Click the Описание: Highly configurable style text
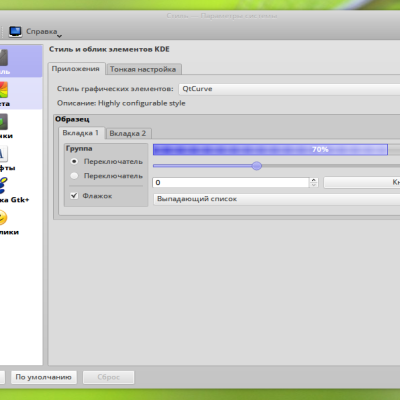The width and height of the screenshot is (400, 400). pyautogui.click(x=121, y=103)
